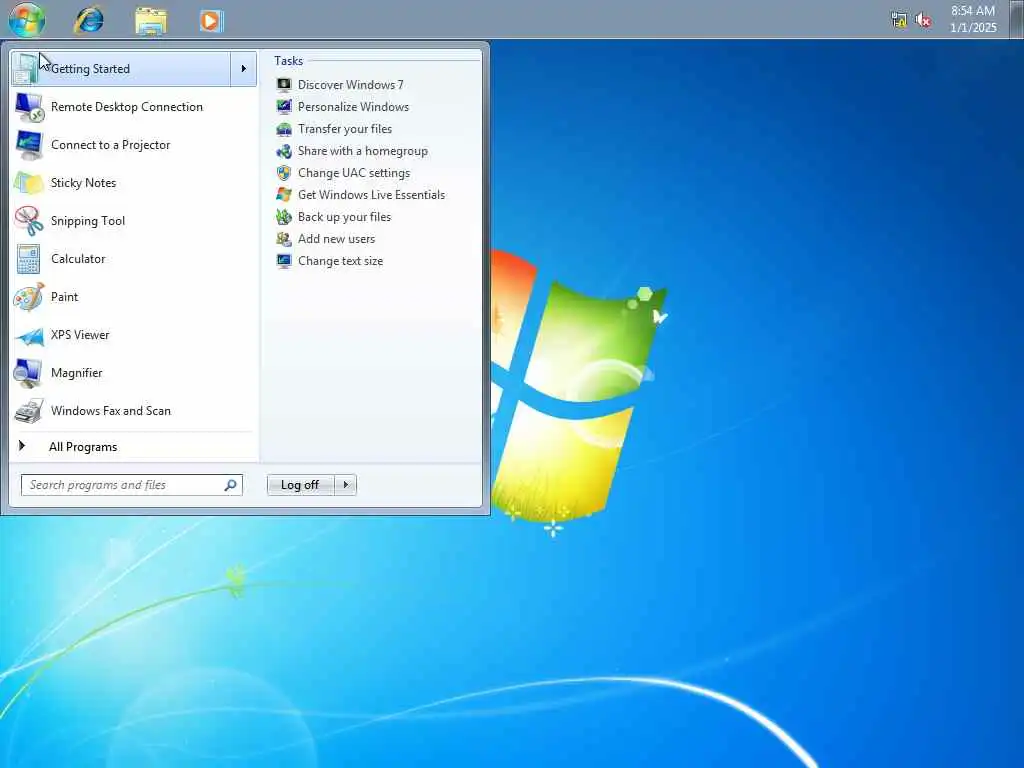Click the Windows Start orb
The image size is (1024, 768).
pos(27,19)
